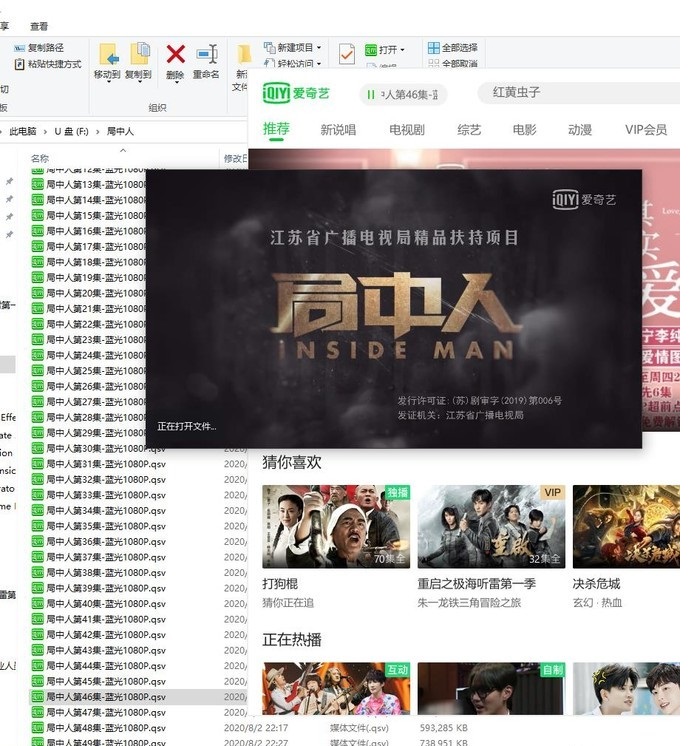Viewport: 689px width, 746px height.
Task: Click the qsv file icon of 局中人第43集
Action: click(38, 650)
